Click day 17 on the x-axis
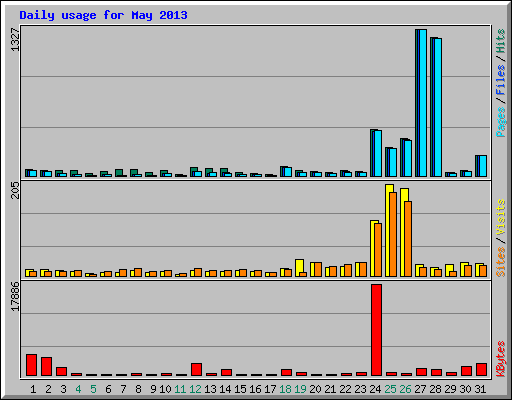 pos(270,389)
